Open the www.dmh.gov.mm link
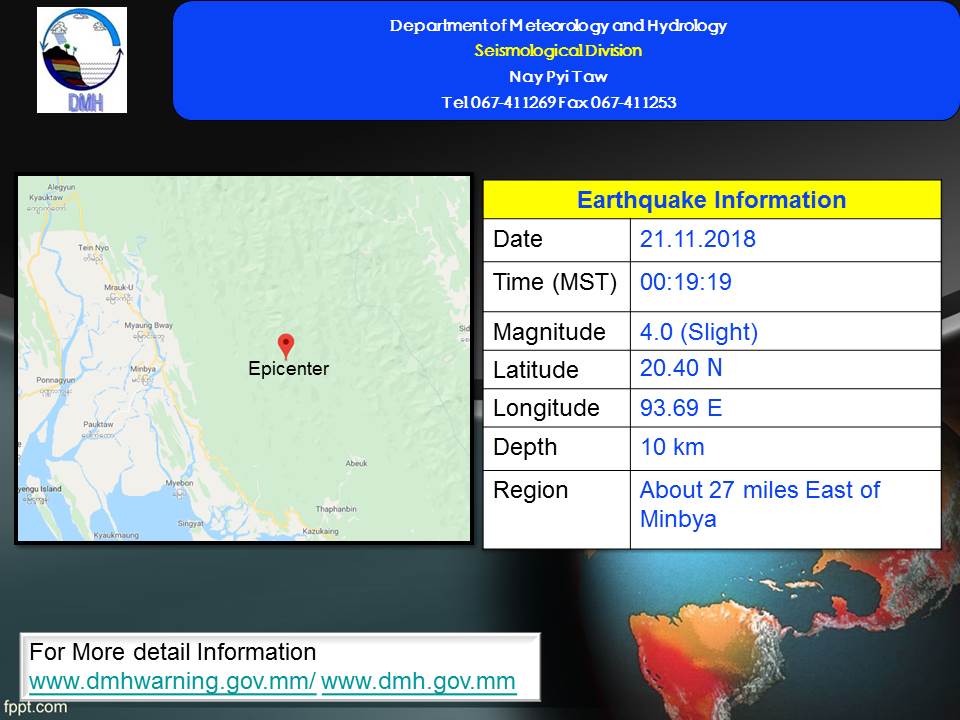 point(418,681)
